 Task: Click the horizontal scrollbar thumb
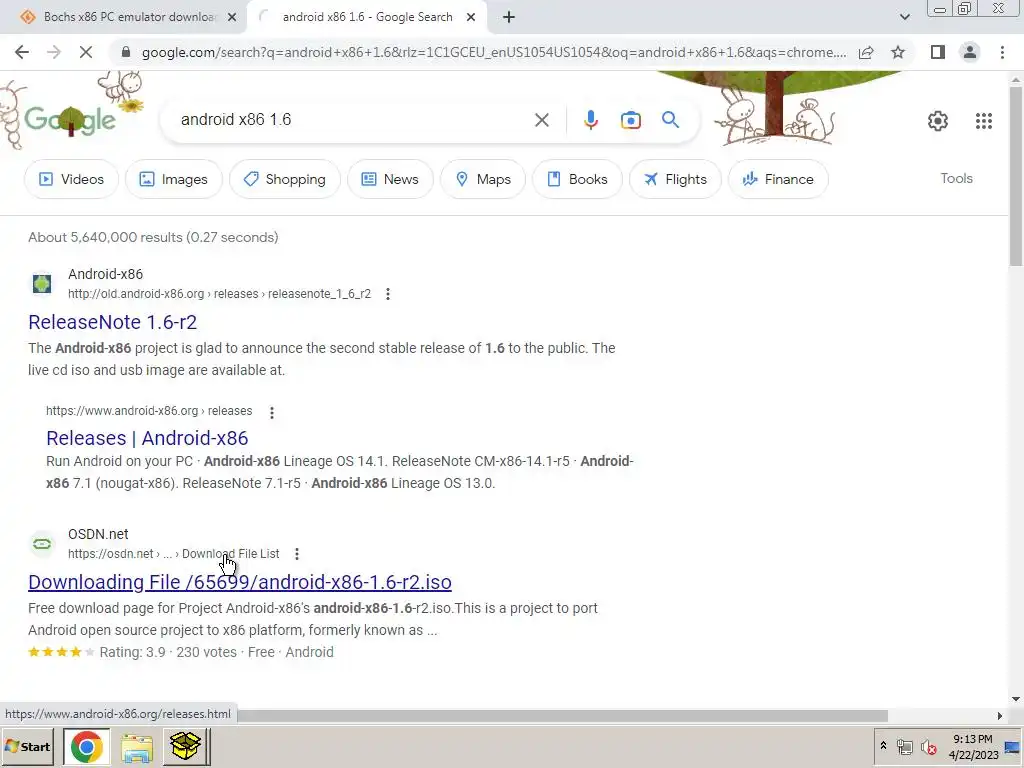563,716
